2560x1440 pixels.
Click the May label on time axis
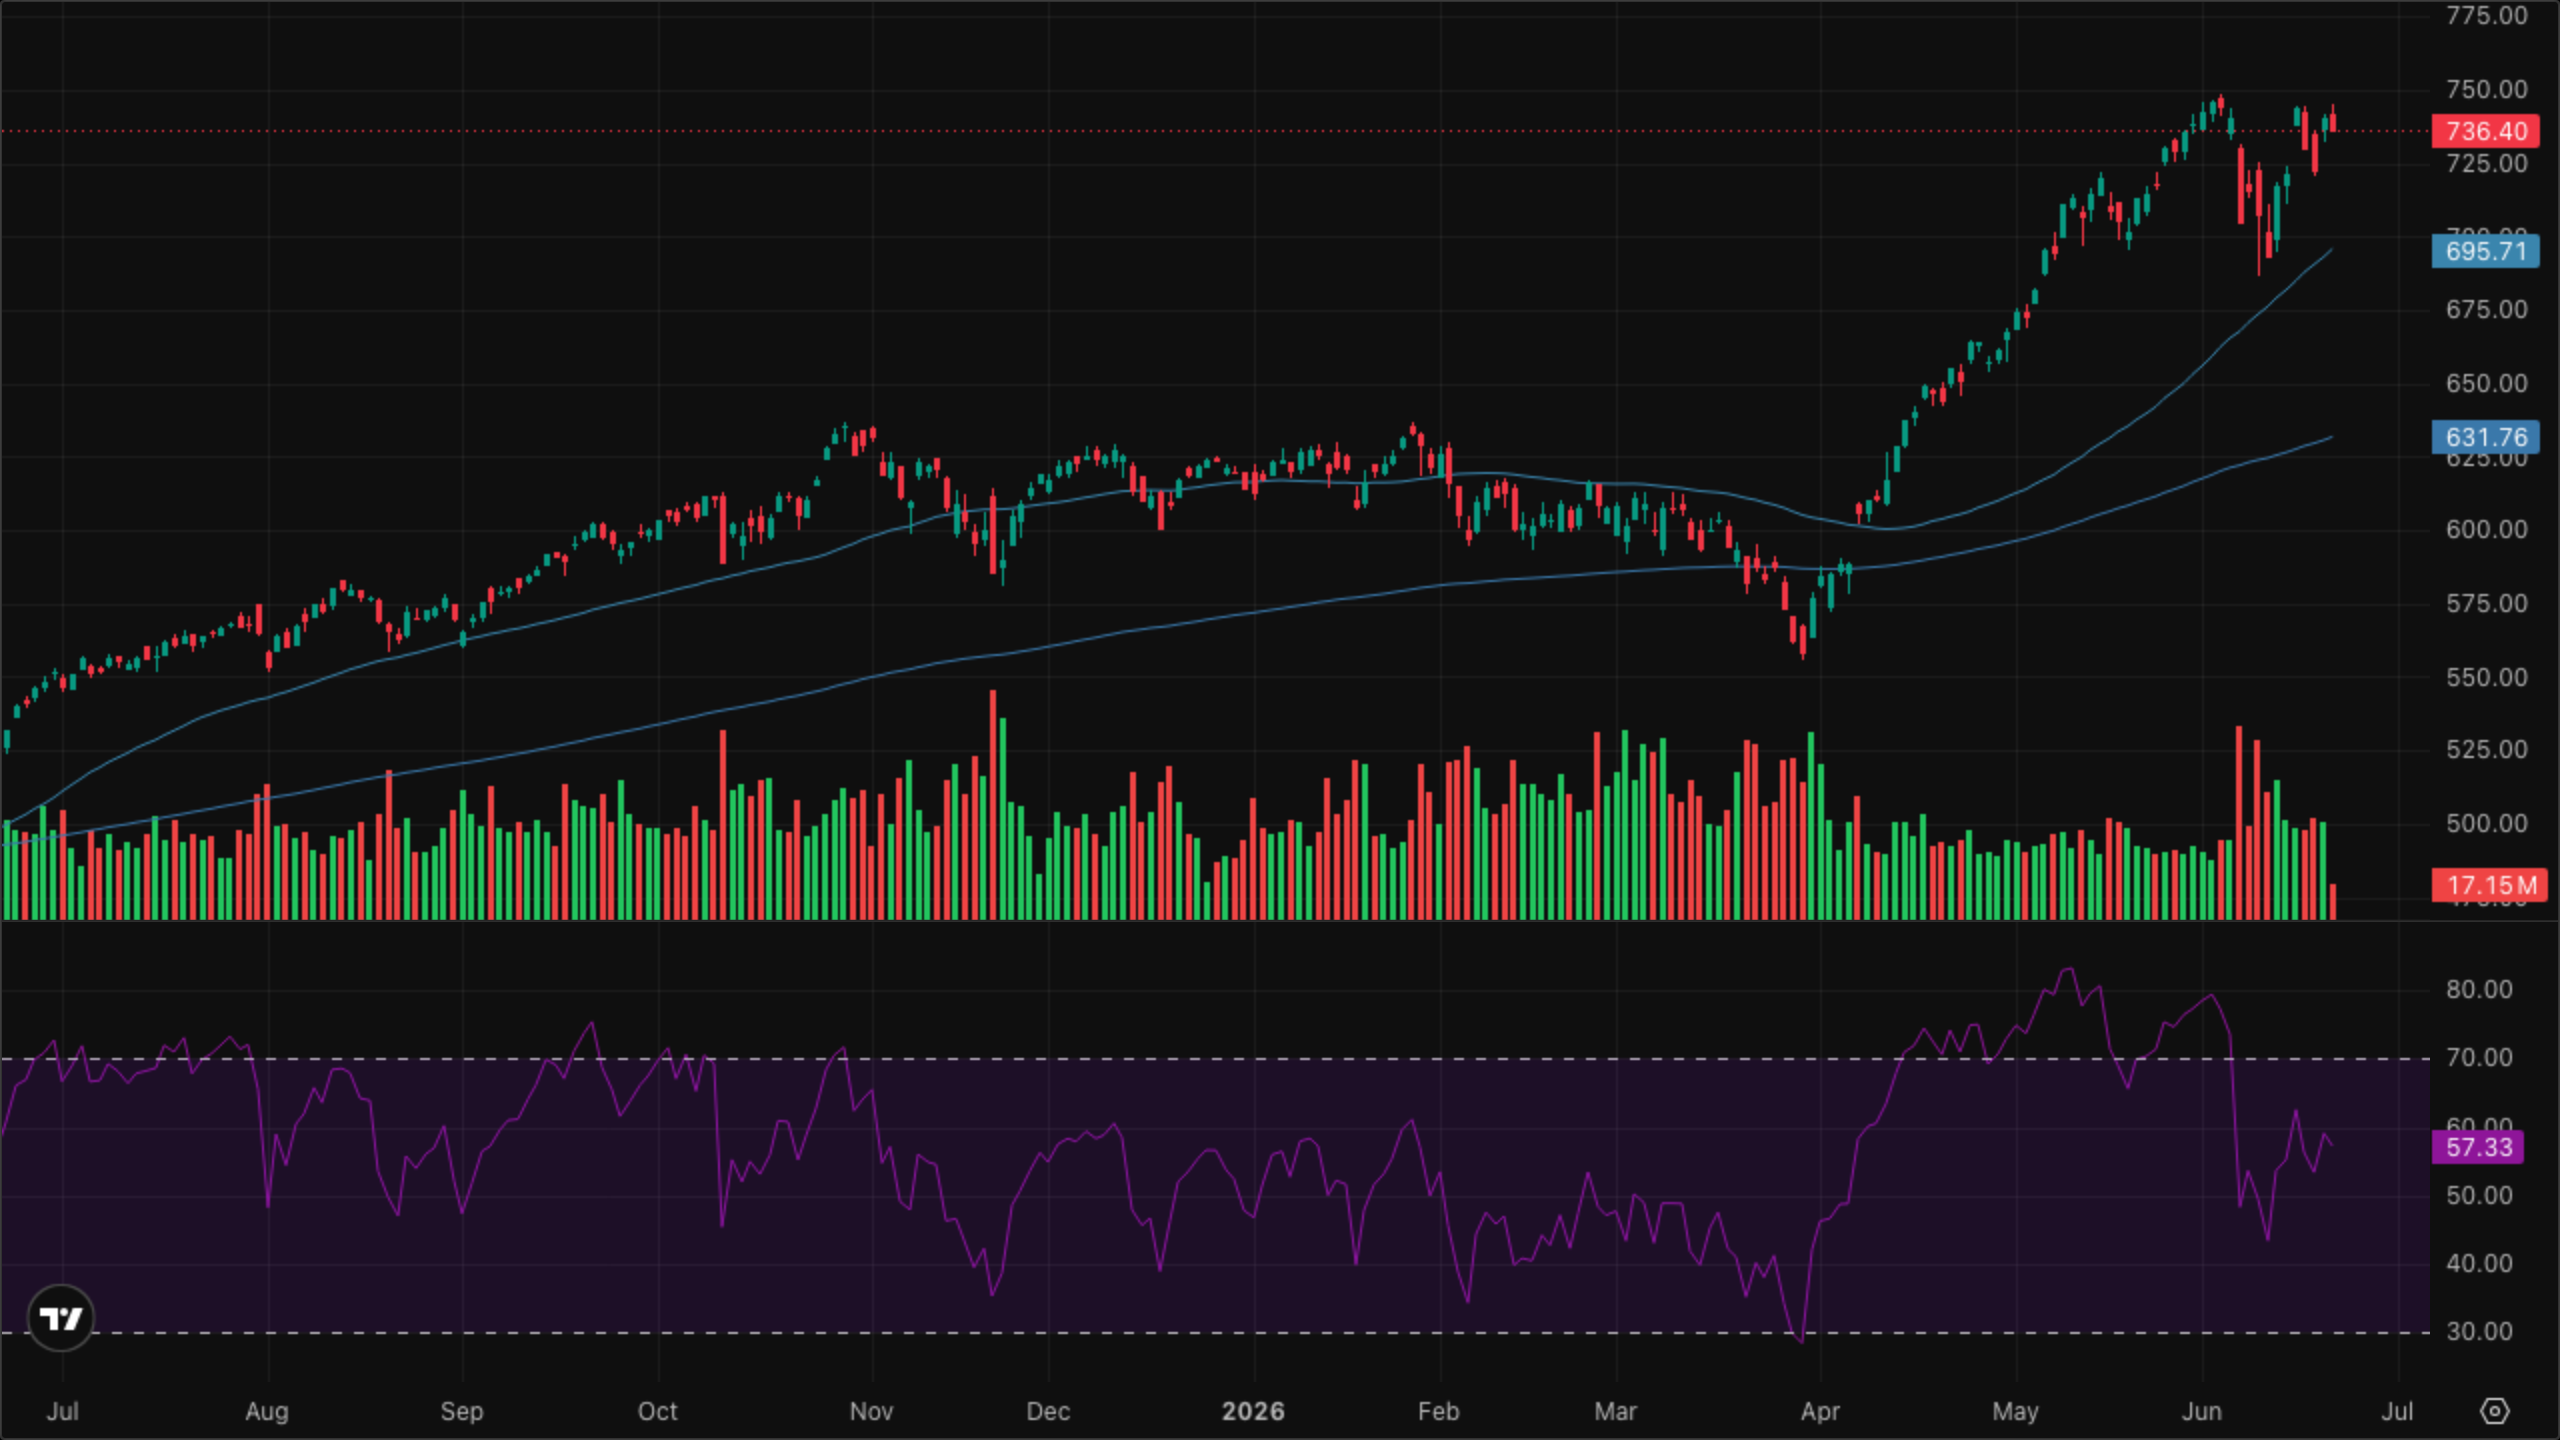click(2015, 1411)
